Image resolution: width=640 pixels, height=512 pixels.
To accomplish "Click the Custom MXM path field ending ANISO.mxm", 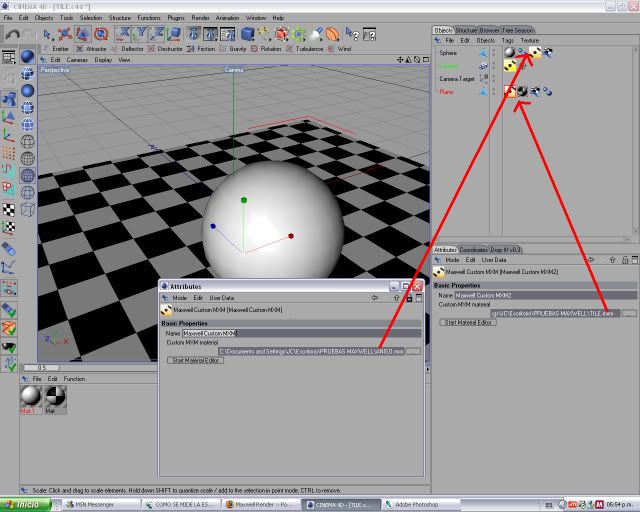I will coord(311,352).
